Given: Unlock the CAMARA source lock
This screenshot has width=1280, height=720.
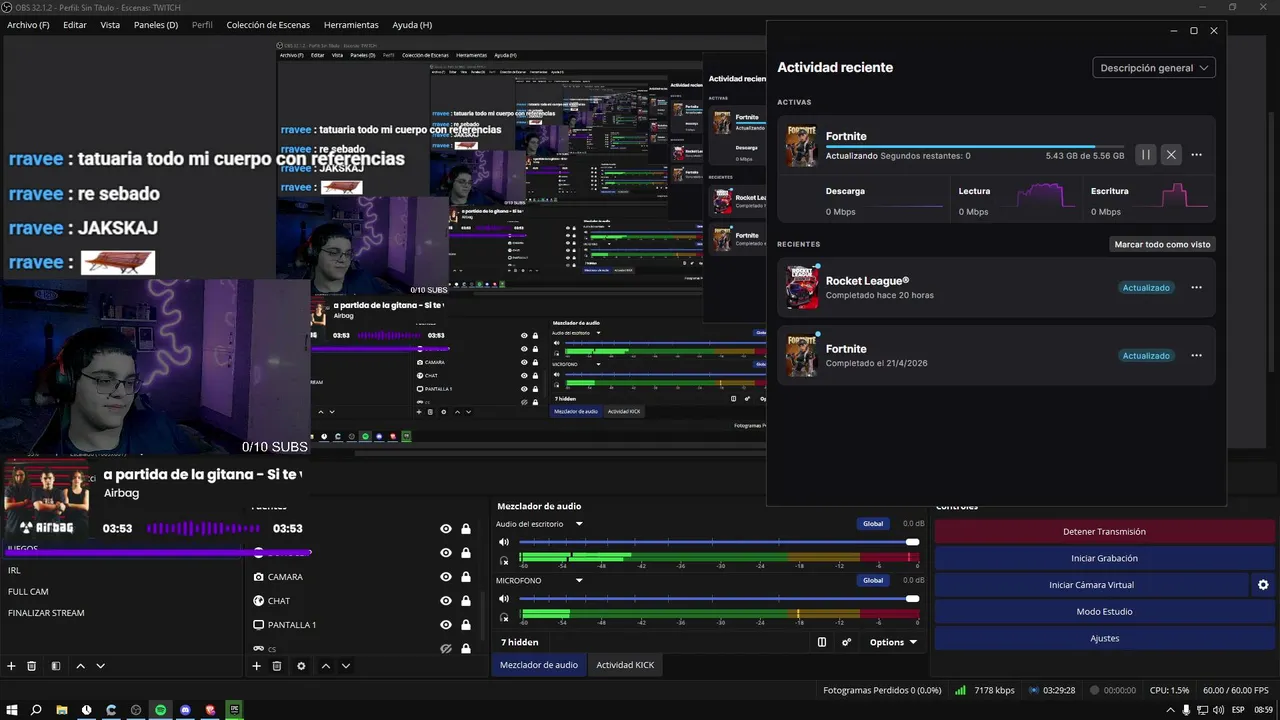Looking at the screenshot, I should coord(466,577).
